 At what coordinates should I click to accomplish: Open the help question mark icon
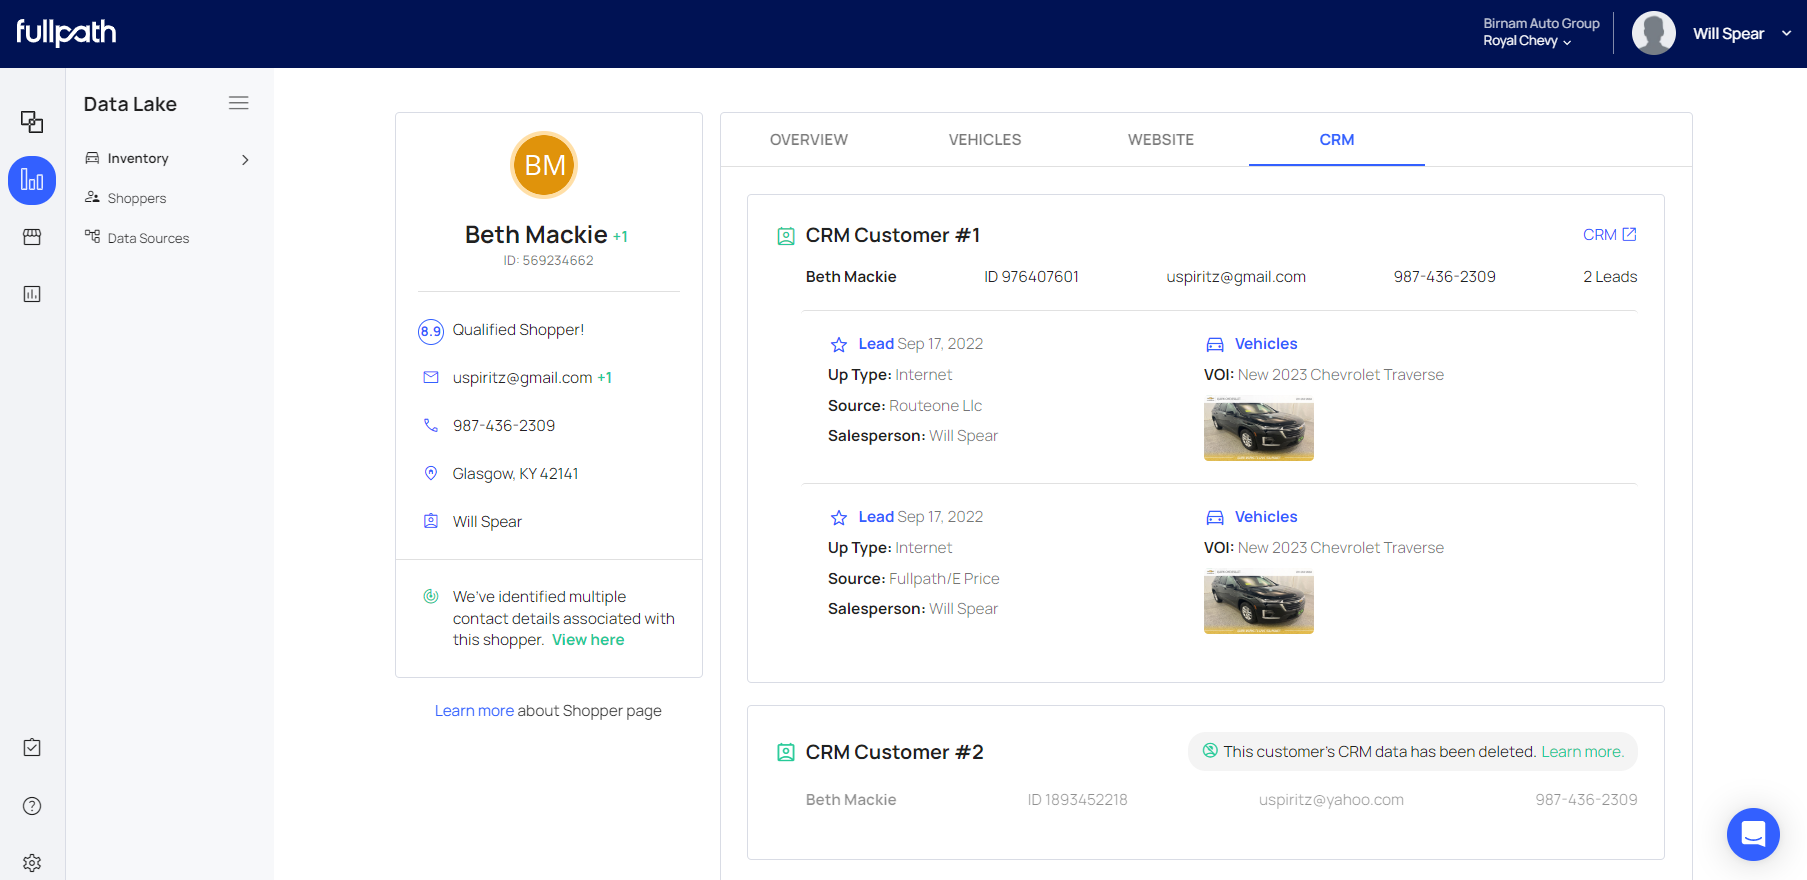click(x=32, y=806)
